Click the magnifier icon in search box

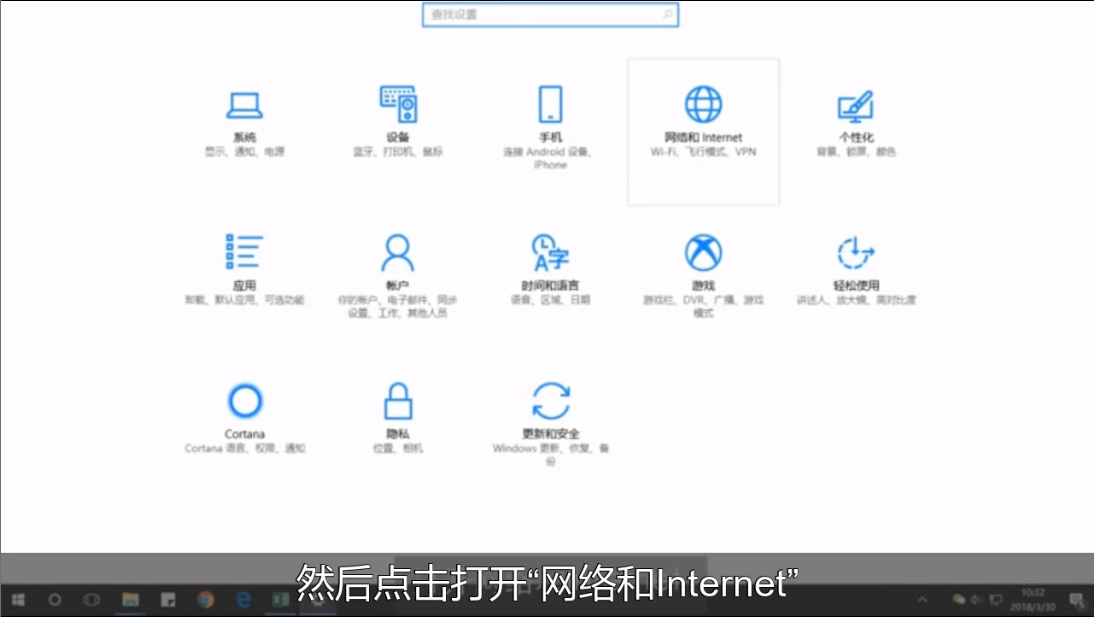[x=668, y=15]
